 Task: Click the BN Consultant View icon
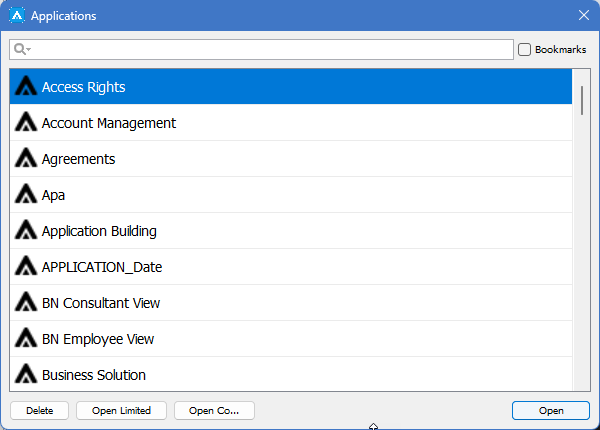pyautogui.click(x=26, y=303)
